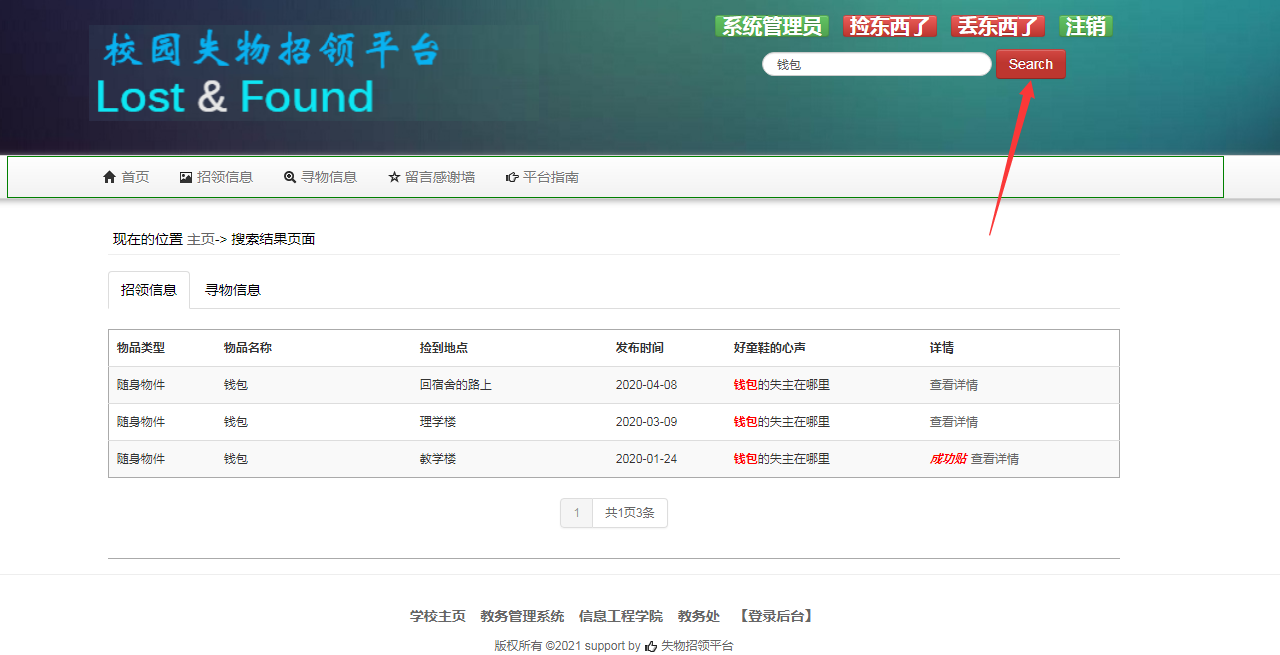Open the 【登录后台】 footer link
The width and height of the screenshot is (1280, 655).
coord(776,616)
